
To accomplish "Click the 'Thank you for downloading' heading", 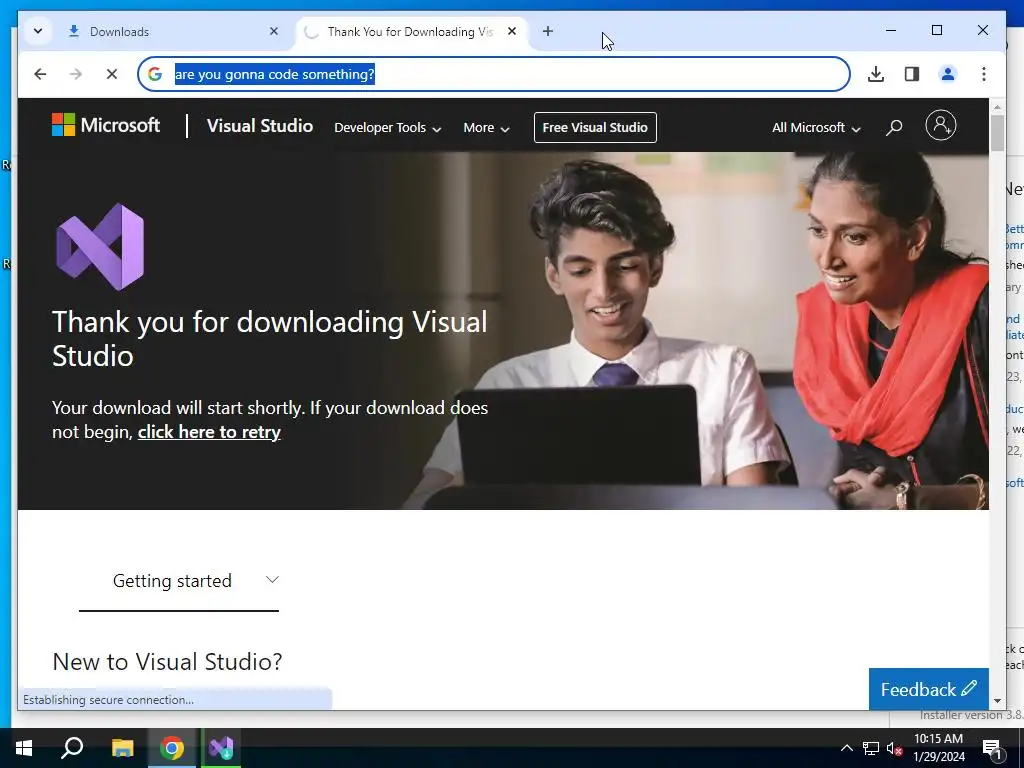I will tap(269, 338).
